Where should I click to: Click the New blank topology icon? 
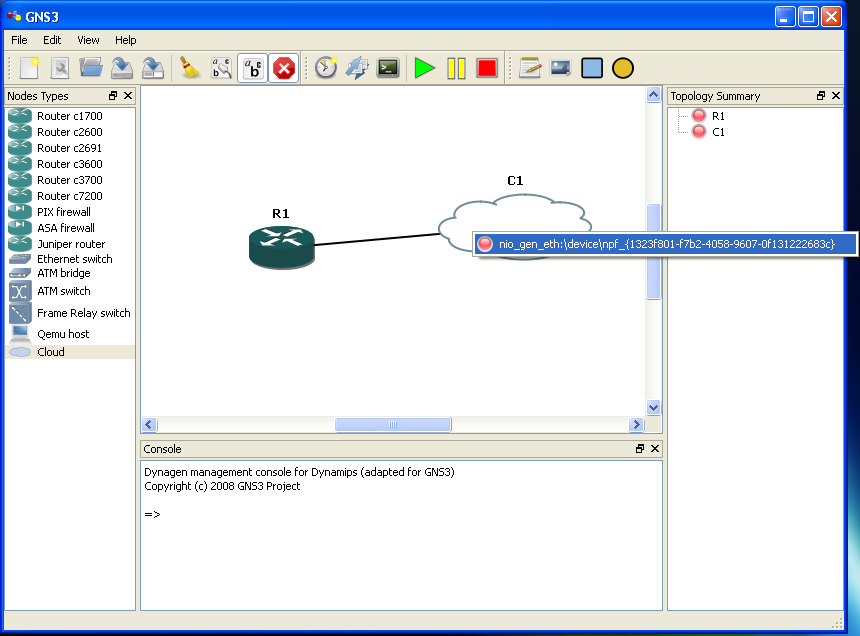(x=29, y=69)
